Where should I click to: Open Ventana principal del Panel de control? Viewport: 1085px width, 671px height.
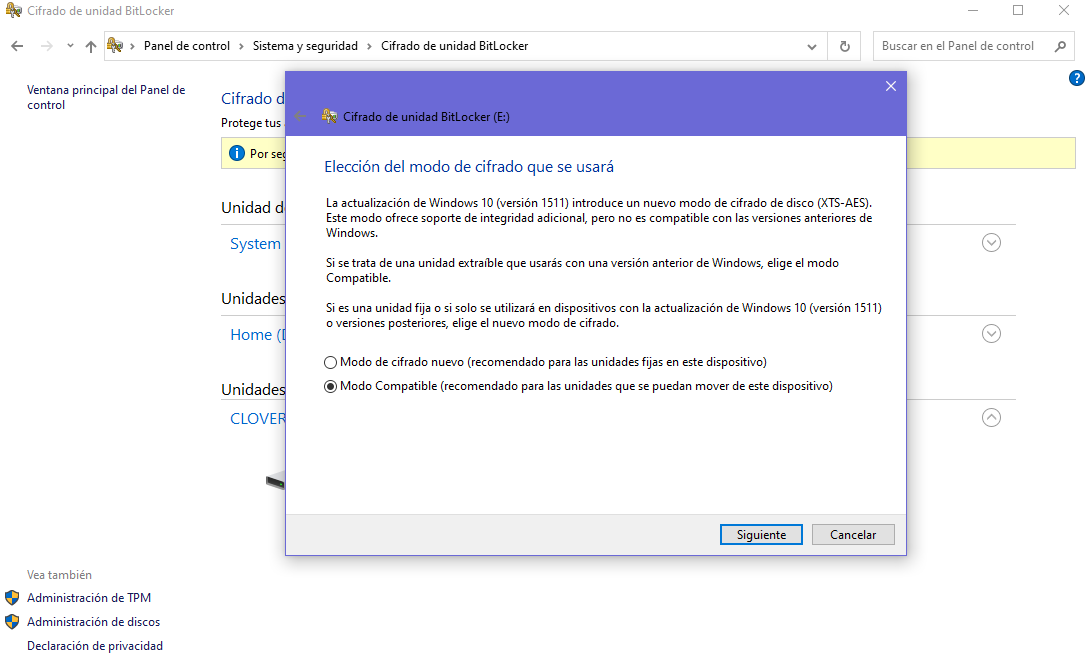(x=106, y=98)
